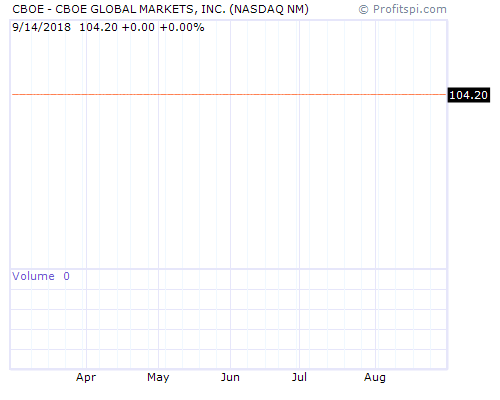Select the date 9/14/2018 in the chart header
This screenshot has width=500, height=400.
coord(42,27)
